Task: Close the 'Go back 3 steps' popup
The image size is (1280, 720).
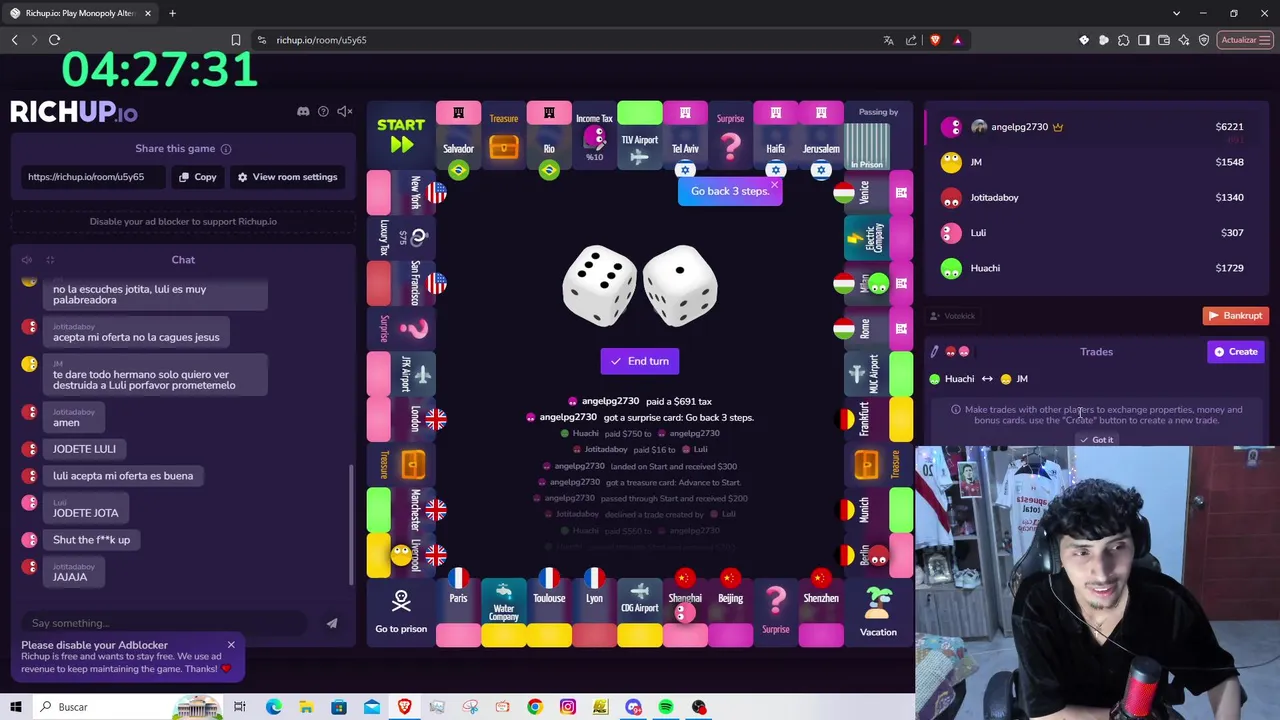Action: coord(774,185)
